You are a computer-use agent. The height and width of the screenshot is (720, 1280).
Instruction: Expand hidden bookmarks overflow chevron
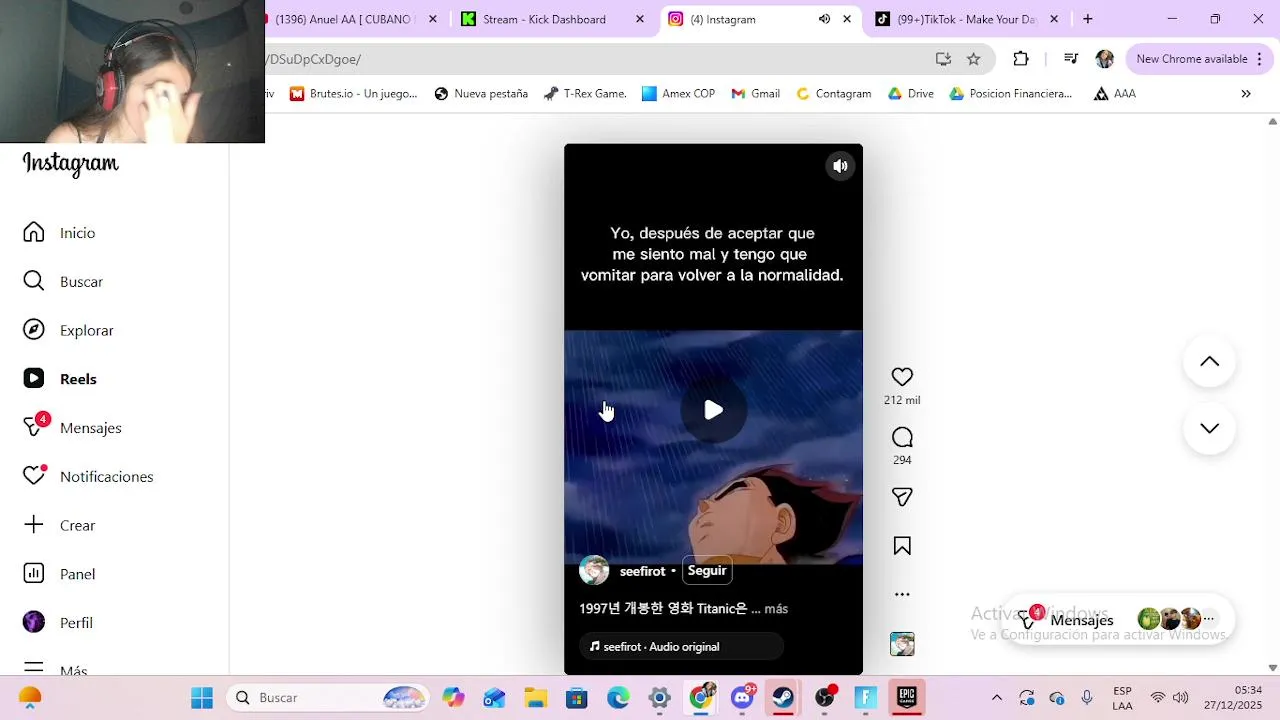pos(1246,94)
